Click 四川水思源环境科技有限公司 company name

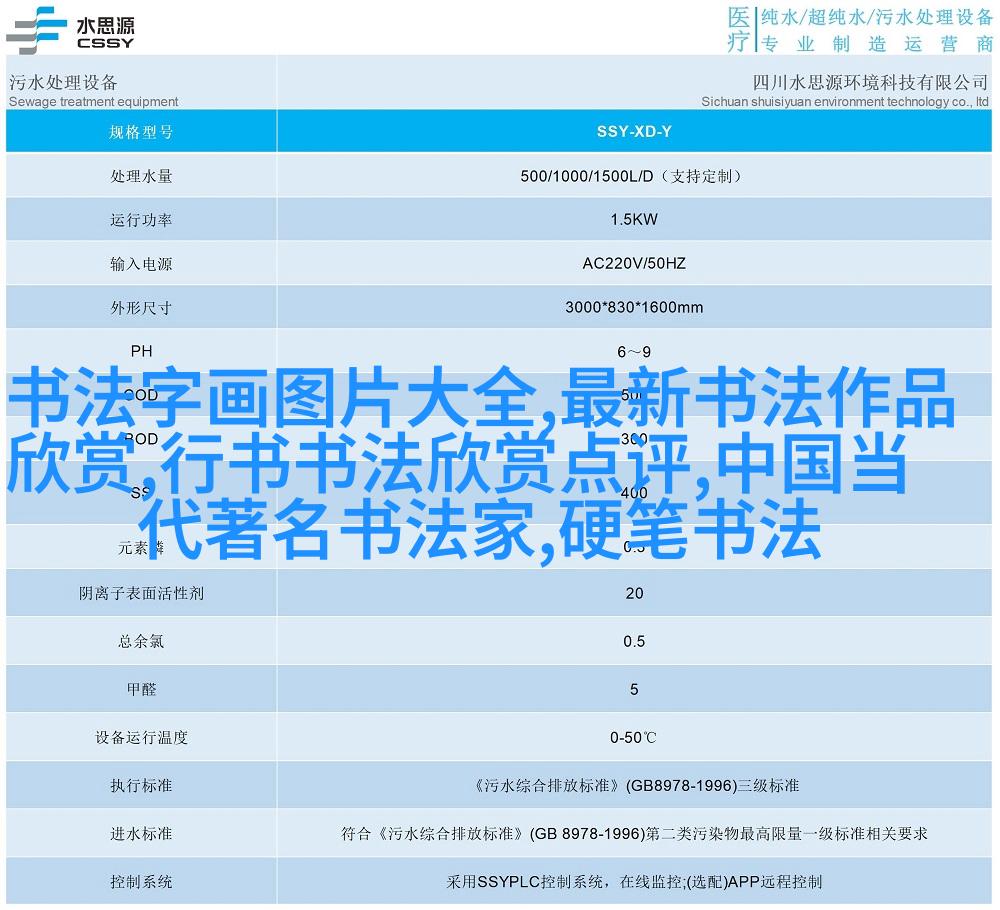click(x=870, y=82)
